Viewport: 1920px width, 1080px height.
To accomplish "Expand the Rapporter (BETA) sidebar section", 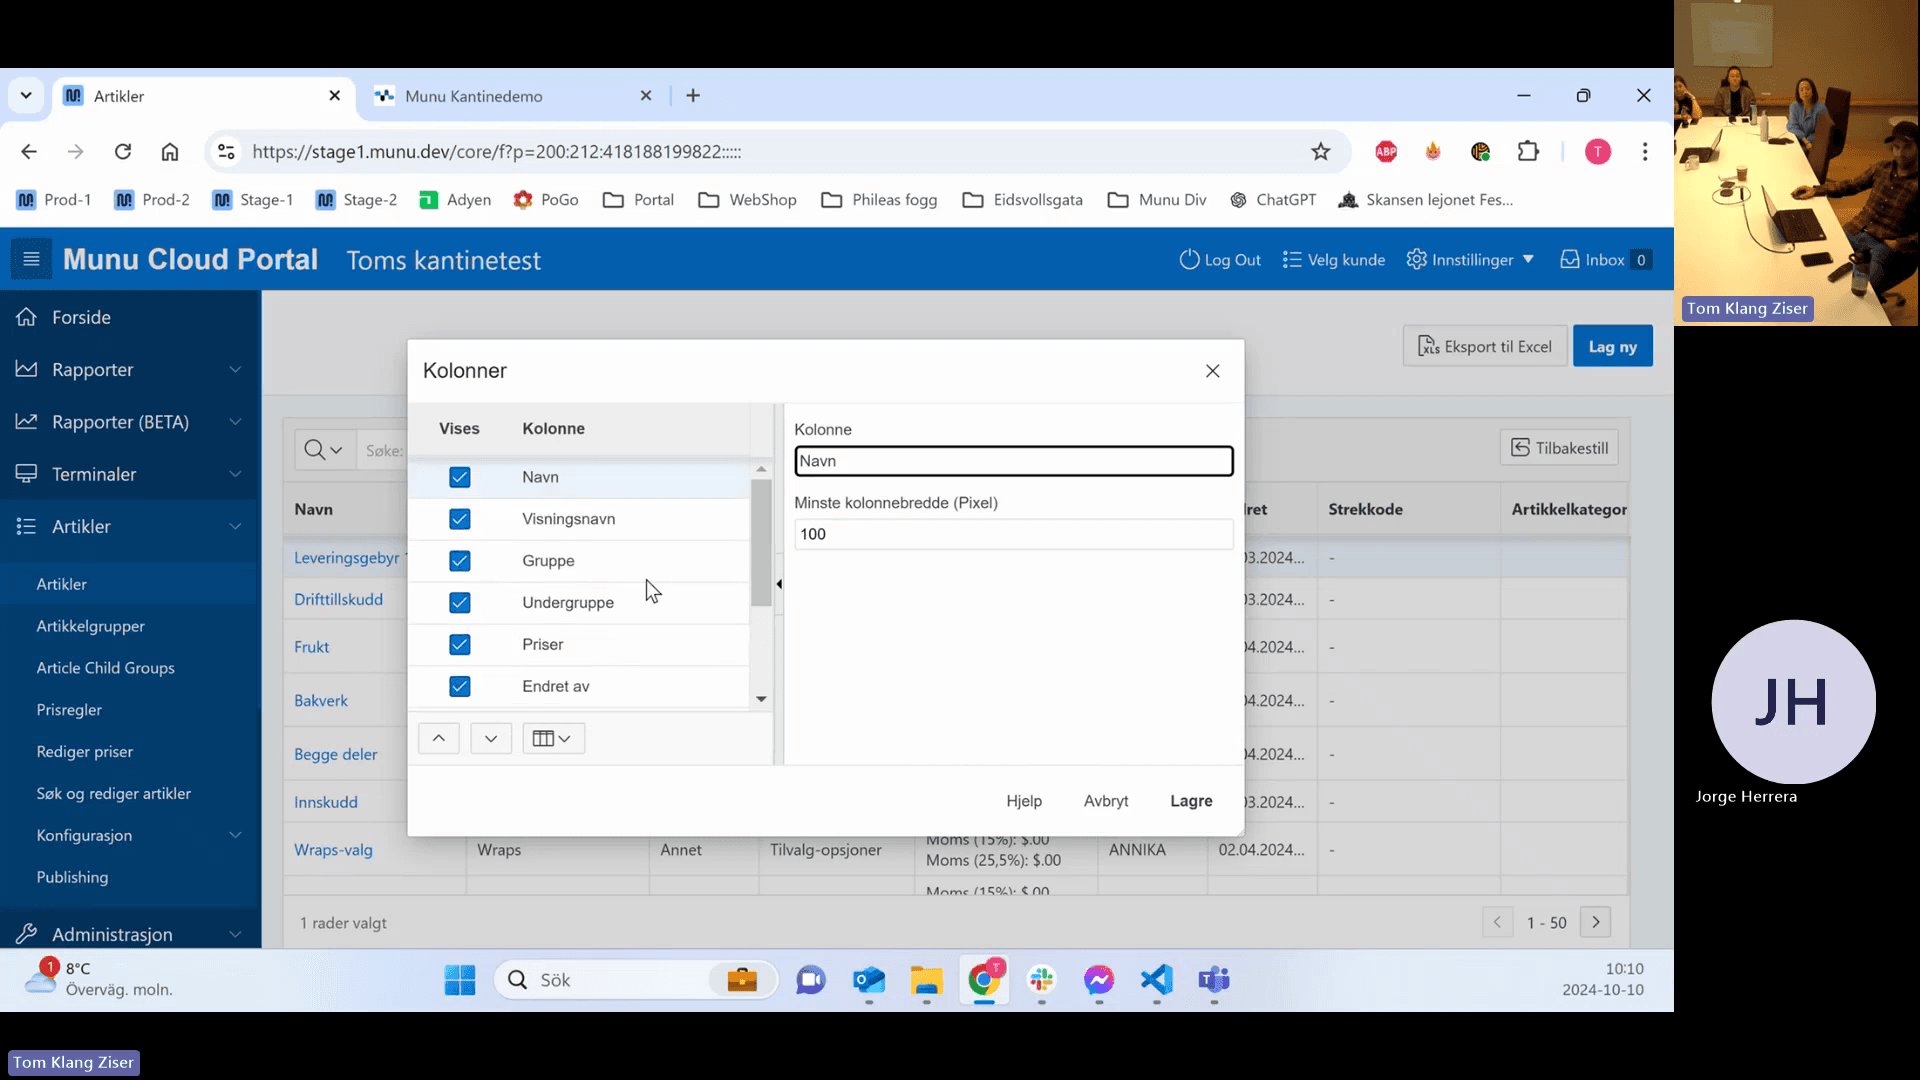I will click(130, 422).
